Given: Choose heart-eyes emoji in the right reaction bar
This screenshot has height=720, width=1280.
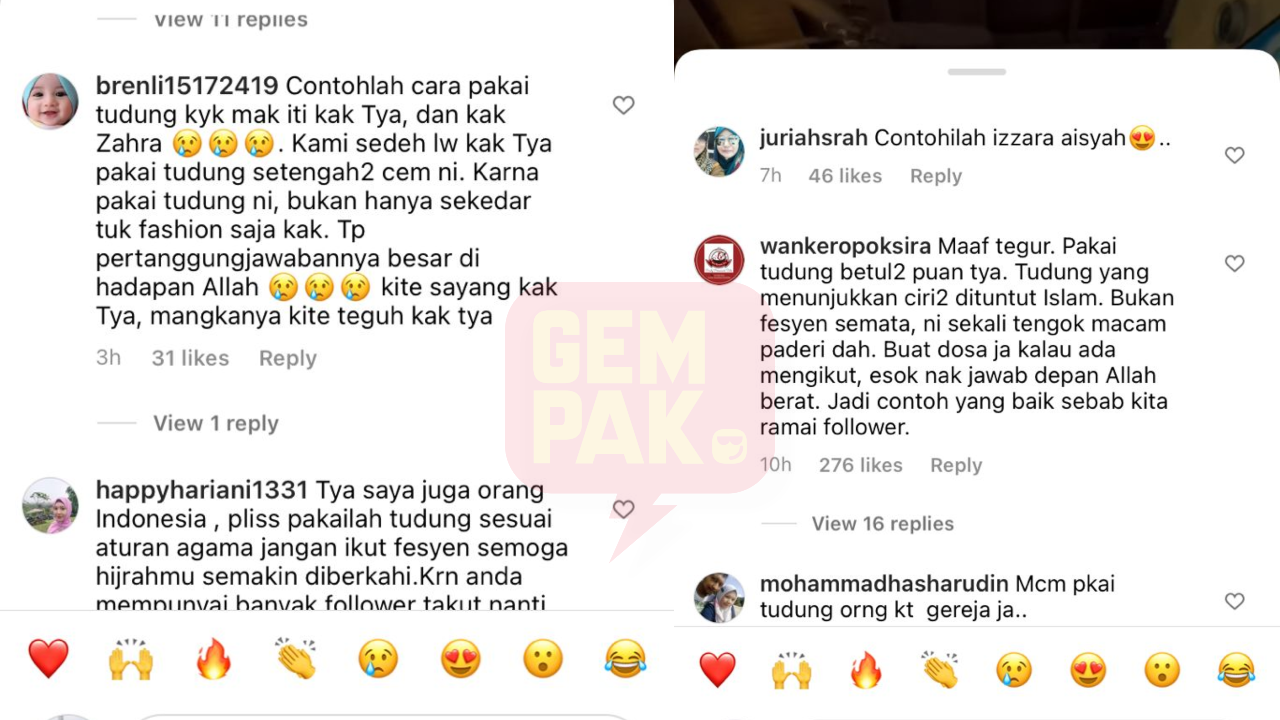Looking at the screenshot, I should 1088,670.
